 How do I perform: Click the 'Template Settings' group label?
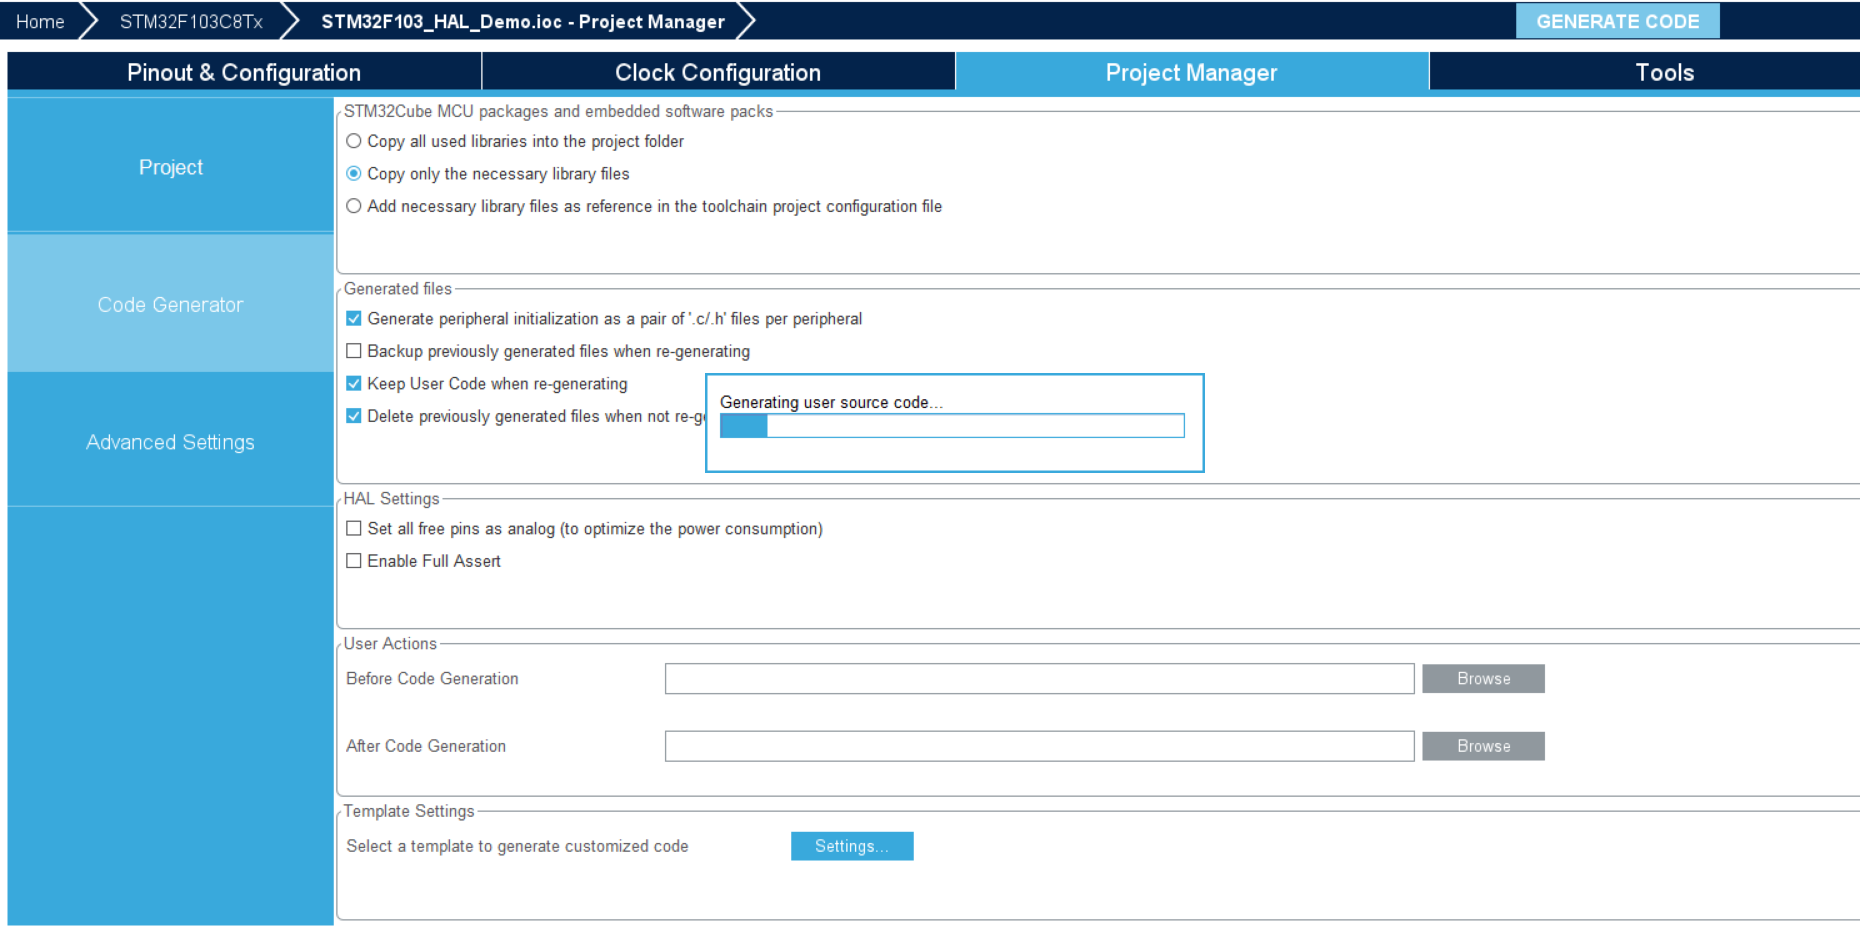click(x=409, y=811)
